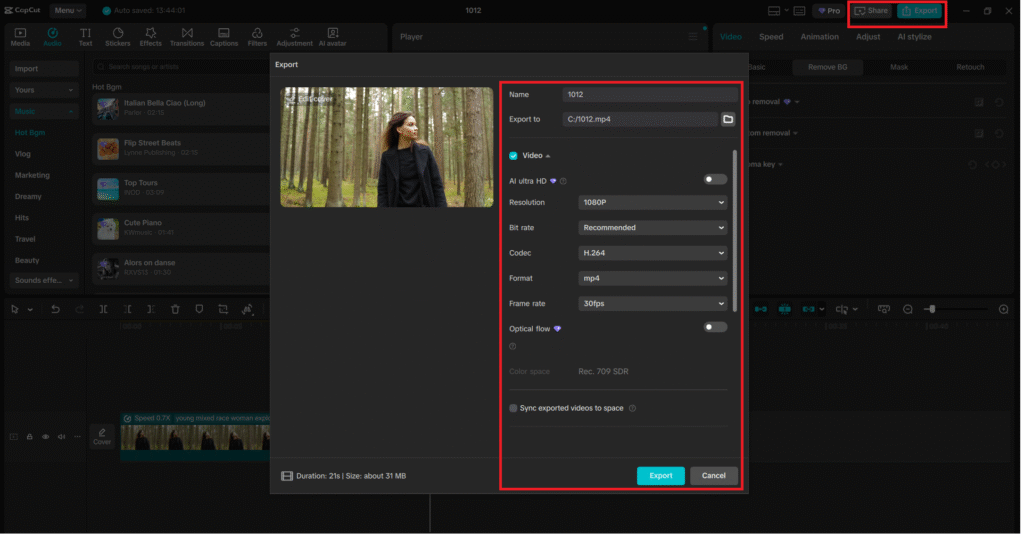
Task: Open the Menu in the title bar
Action: point(68,11)
